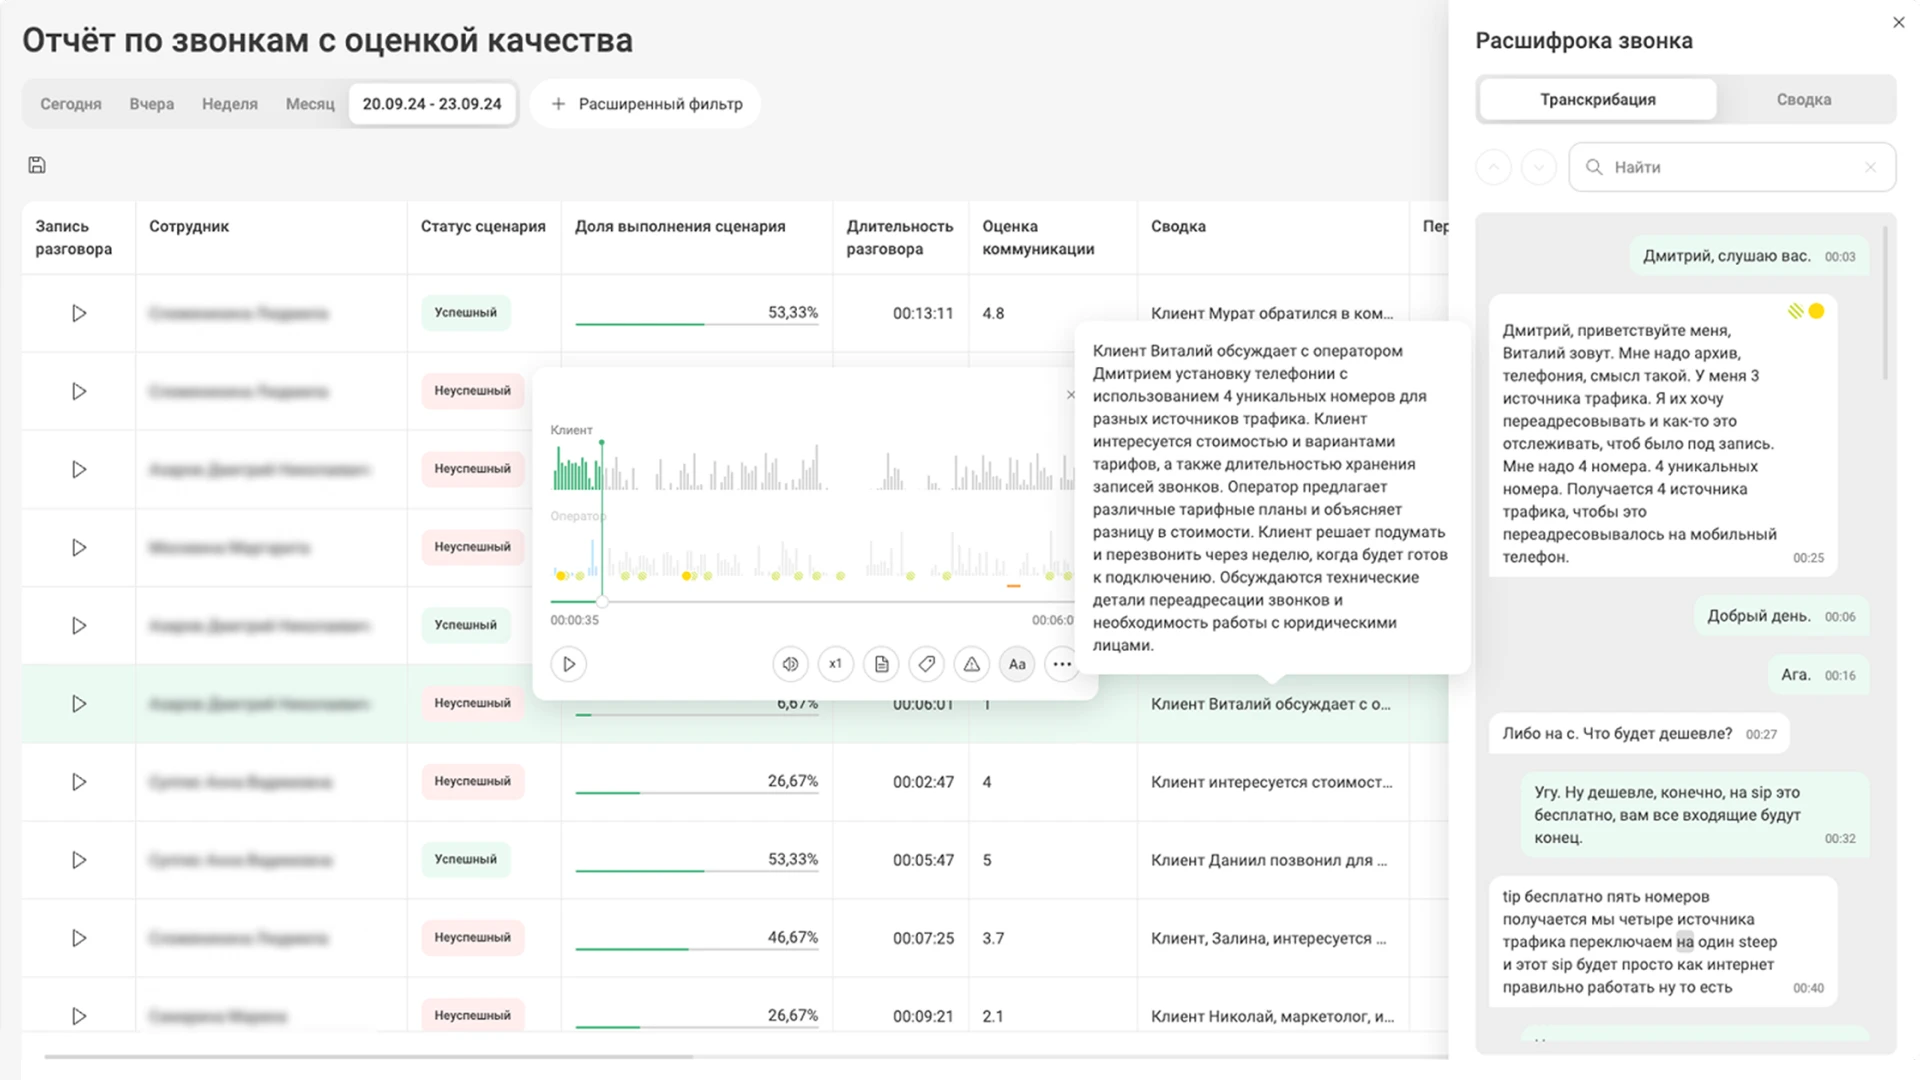The image size is (1920, 1080).
Task: Click the document notes icon in player
Action: [881, 664]
